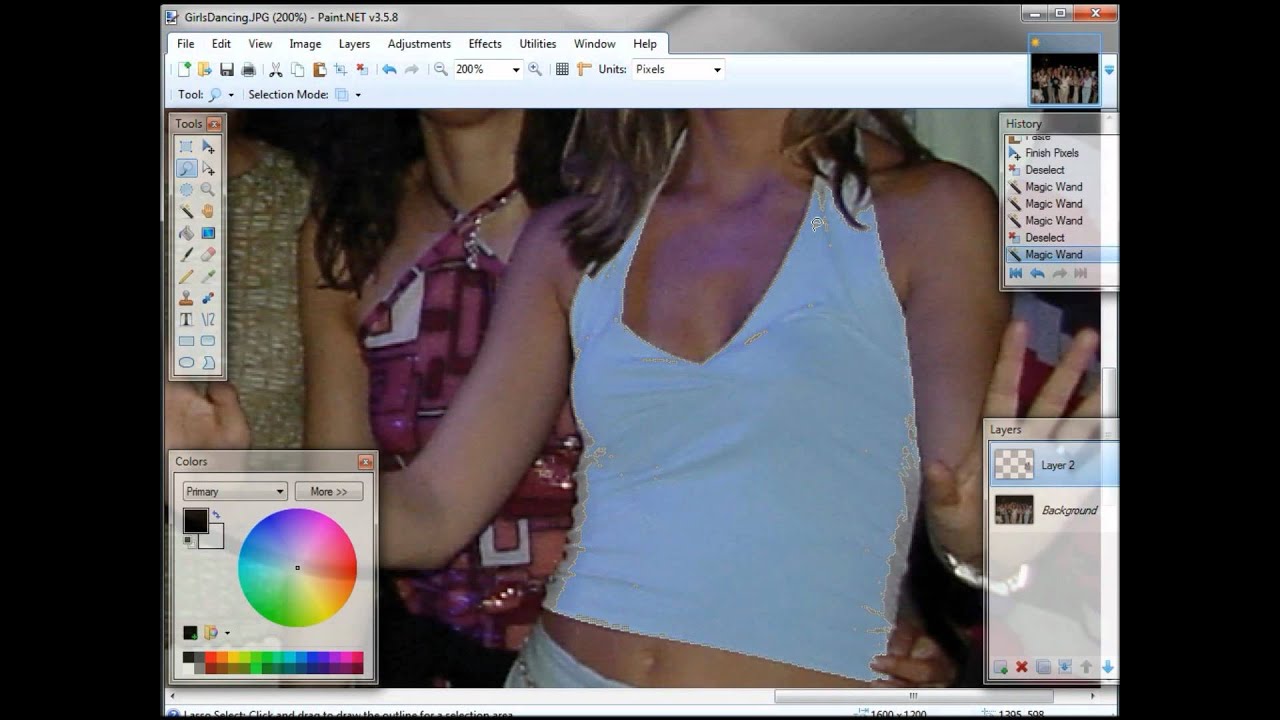This screenshot has width=1280, height=720.
Task: Open the 200% zoom level dropdown
Action: (516, 69)
